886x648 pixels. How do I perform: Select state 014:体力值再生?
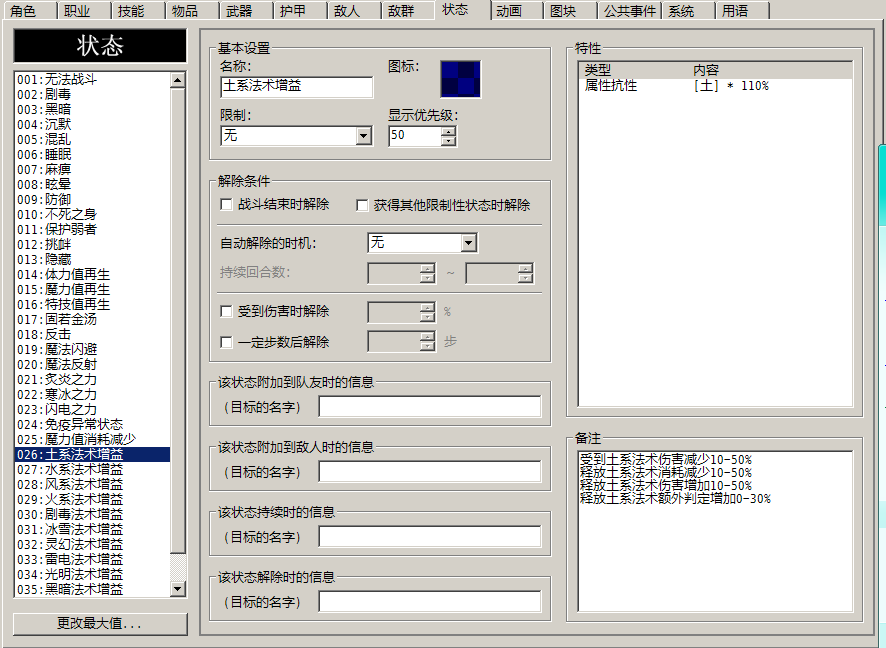coord(93,275)
